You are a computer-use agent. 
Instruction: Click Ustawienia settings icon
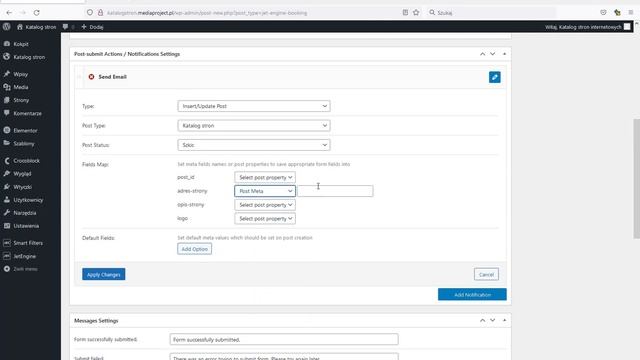tap(7, 226)
